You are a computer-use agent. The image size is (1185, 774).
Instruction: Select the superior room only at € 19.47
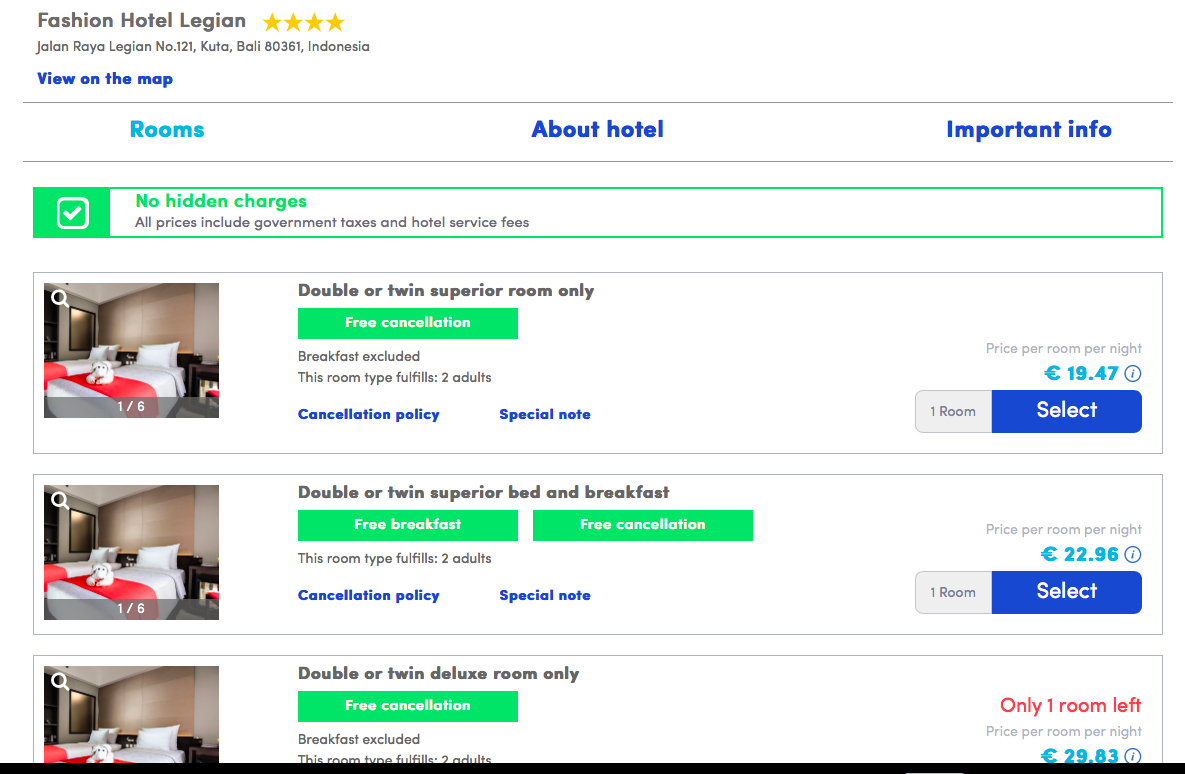(x=1066, y=411)
